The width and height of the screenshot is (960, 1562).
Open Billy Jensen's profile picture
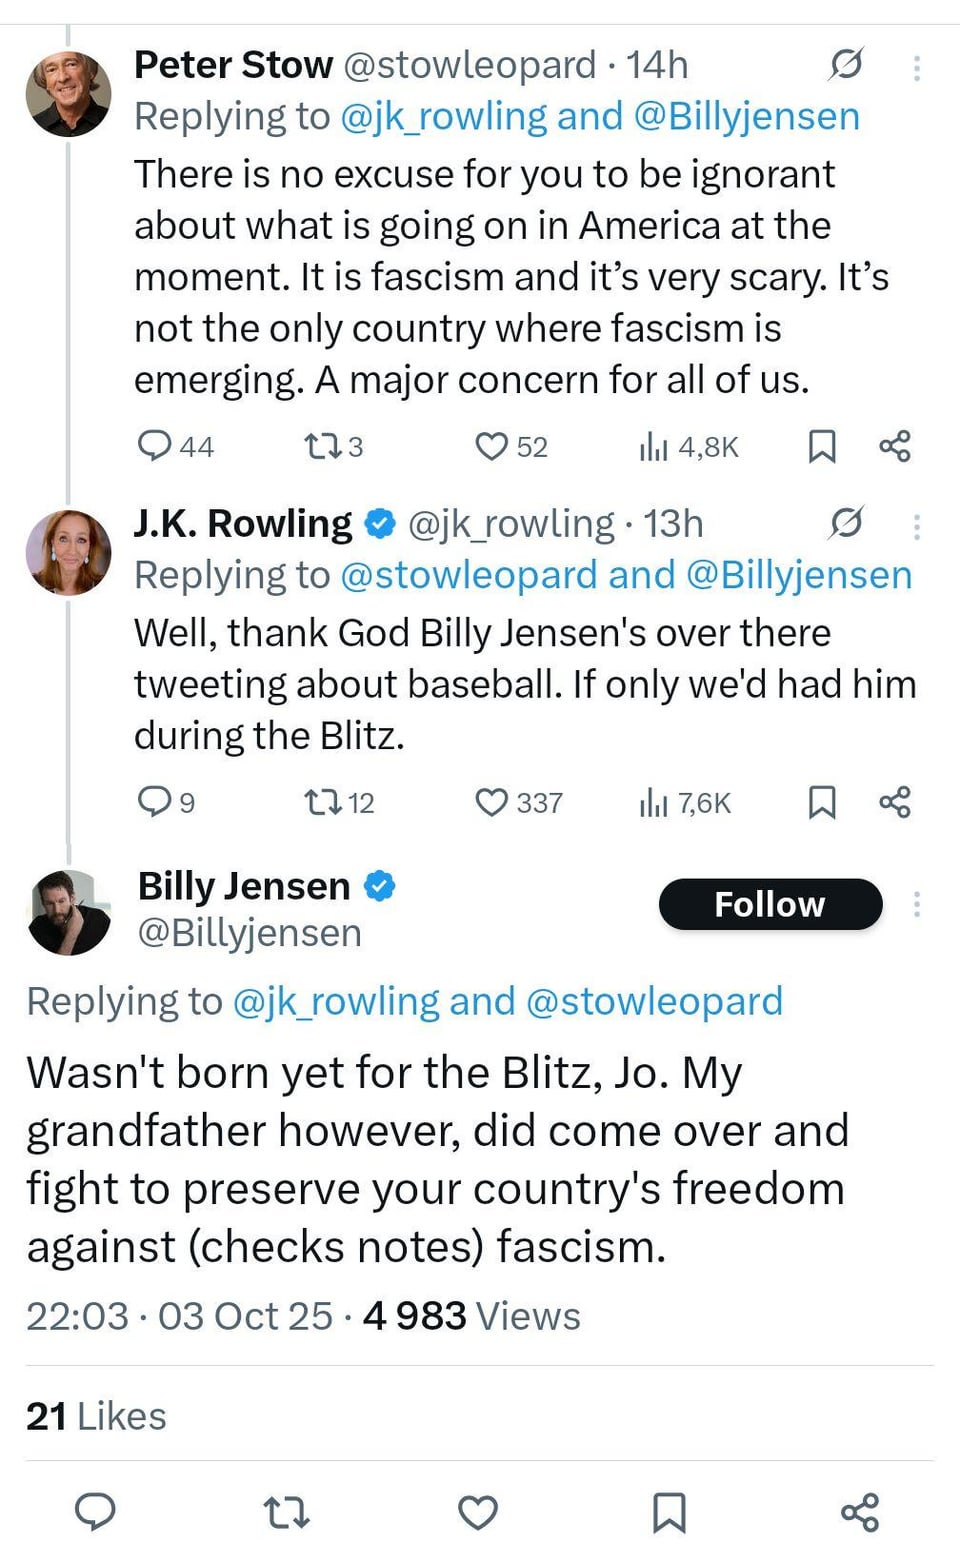tap(68, 912)
